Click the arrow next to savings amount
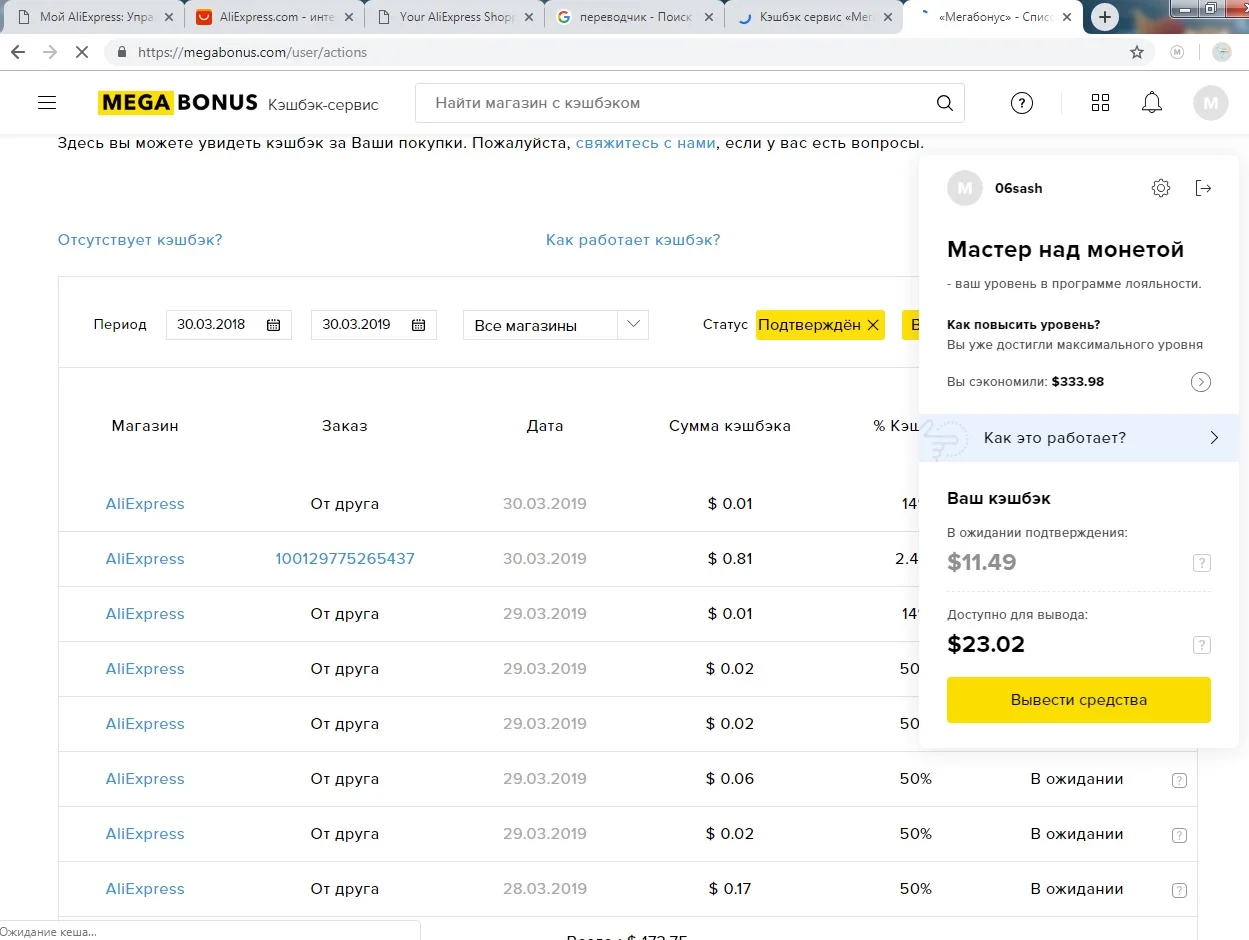This screenshot has width=1249, height=940. [1201, 382]
